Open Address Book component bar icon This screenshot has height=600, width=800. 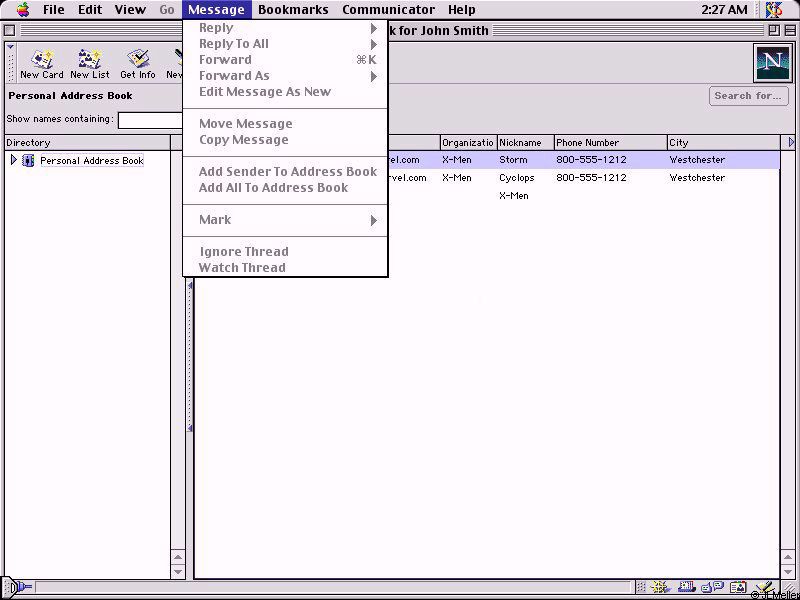(738, 588)
